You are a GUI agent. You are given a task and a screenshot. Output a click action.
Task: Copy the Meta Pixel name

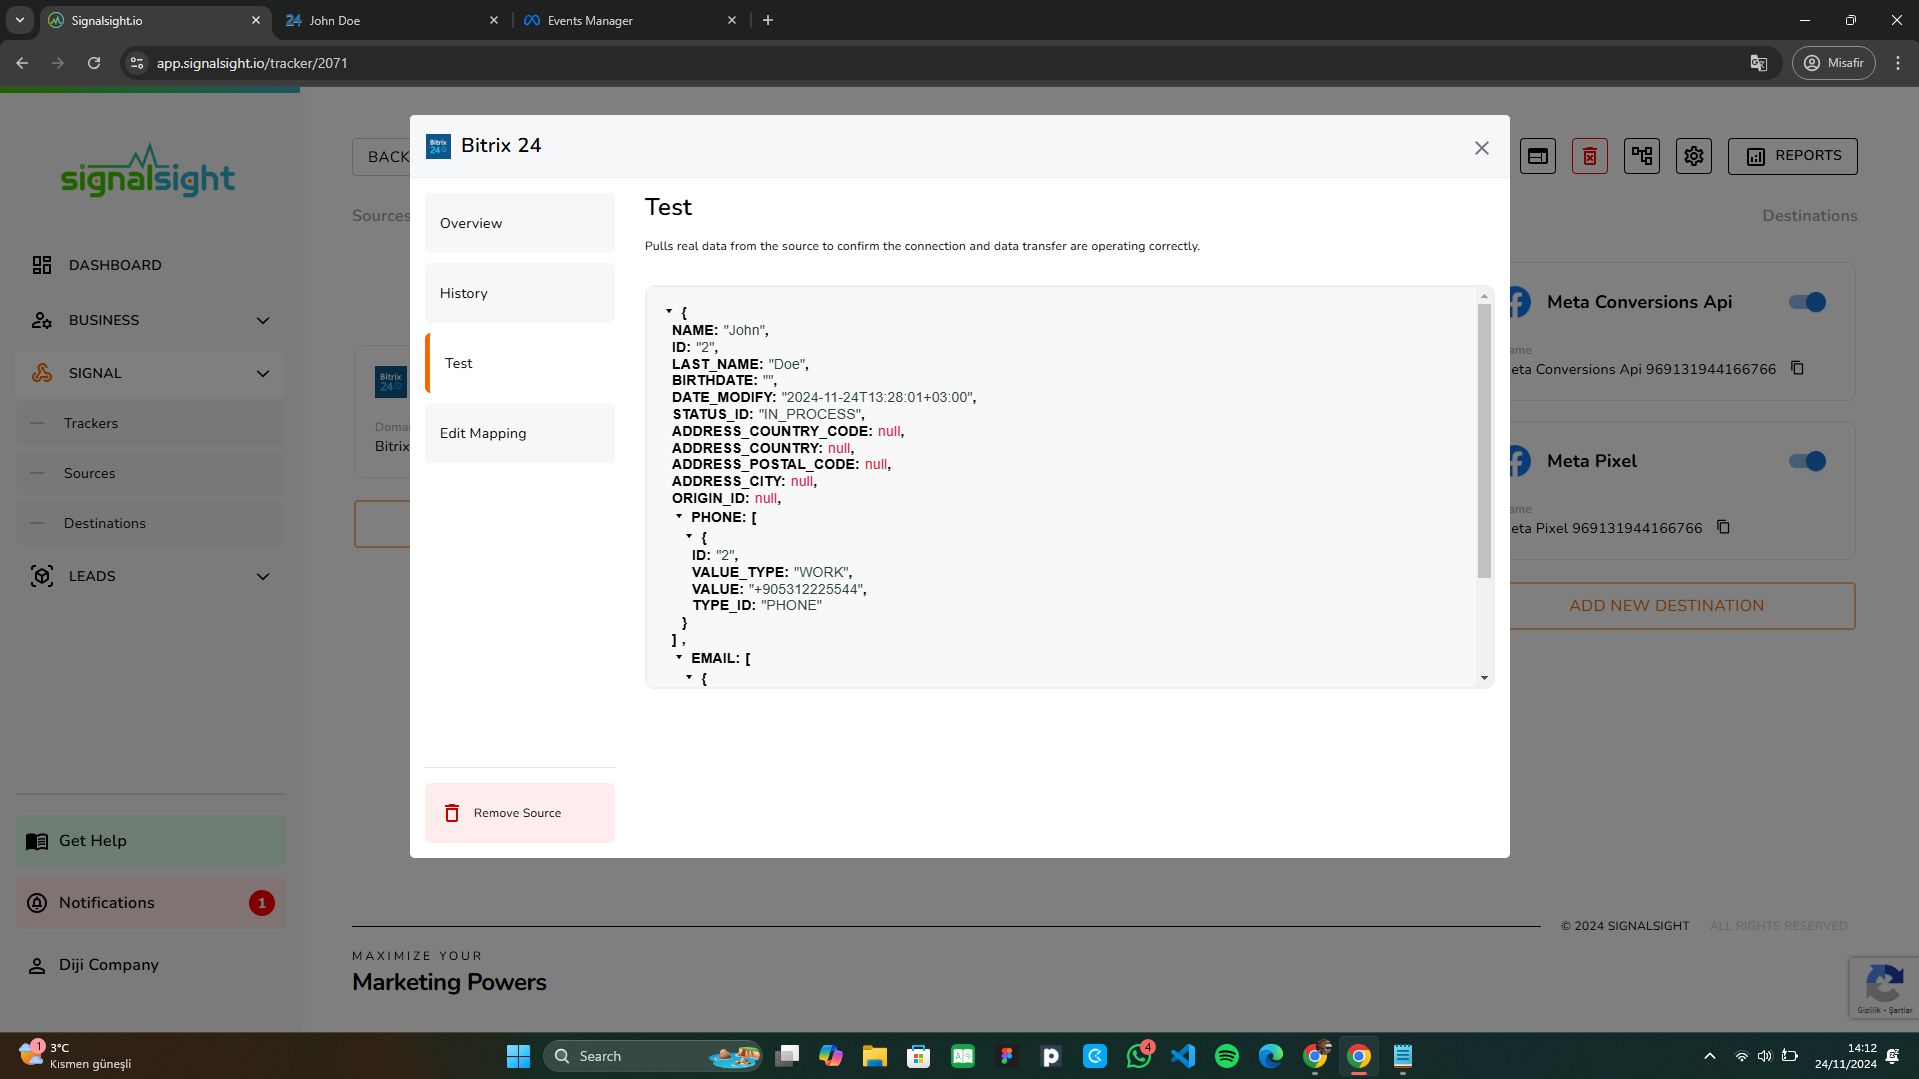pos(1723,527)
